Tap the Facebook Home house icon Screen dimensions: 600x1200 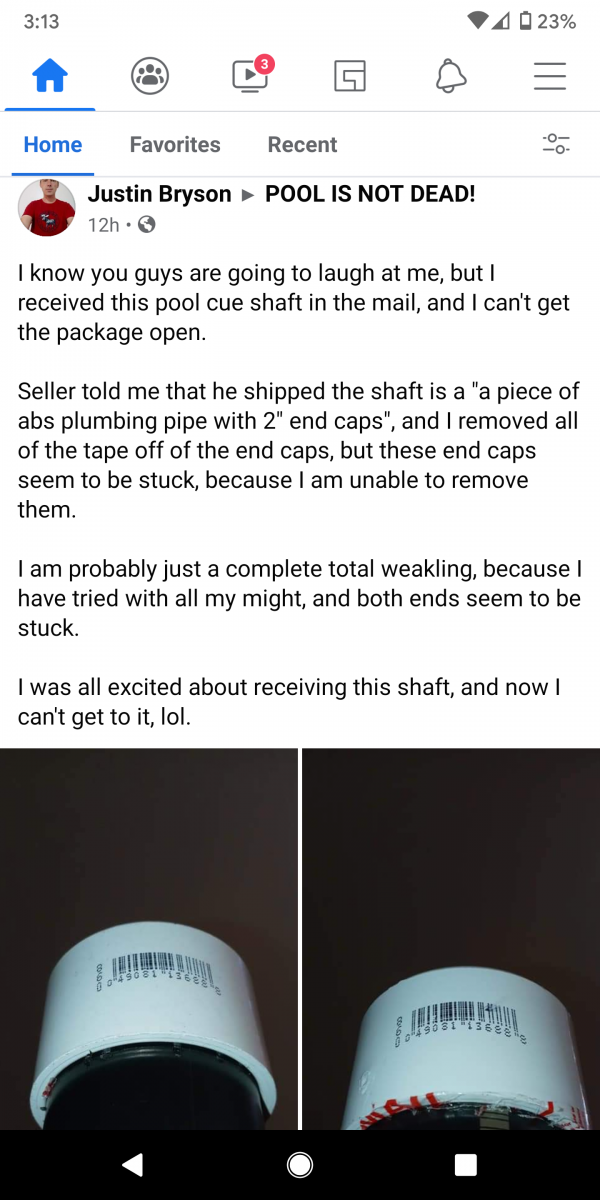tap(50, 76)
